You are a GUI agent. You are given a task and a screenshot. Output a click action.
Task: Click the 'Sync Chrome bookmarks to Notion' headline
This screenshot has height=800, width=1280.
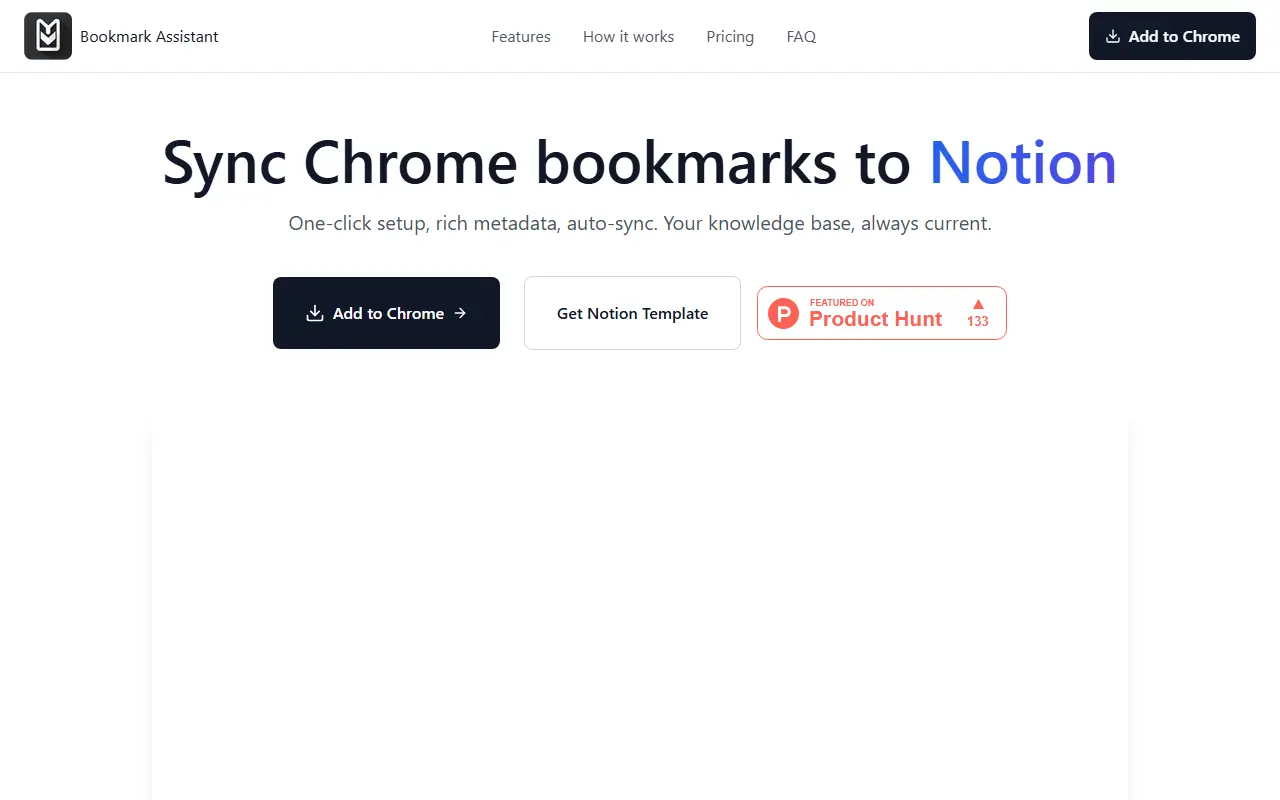640,162
